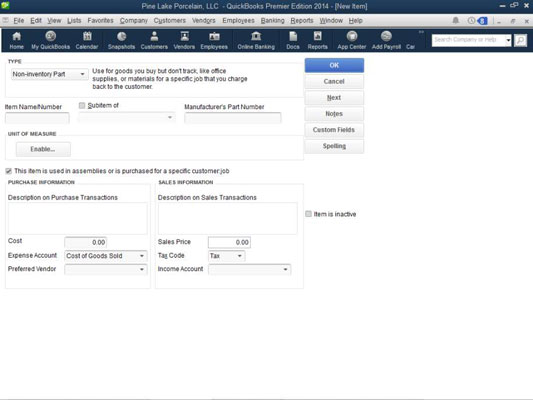Expand the Expense Account dropdown
The width and height of the screenshot is (533, 400).
[x=106, y=256]
